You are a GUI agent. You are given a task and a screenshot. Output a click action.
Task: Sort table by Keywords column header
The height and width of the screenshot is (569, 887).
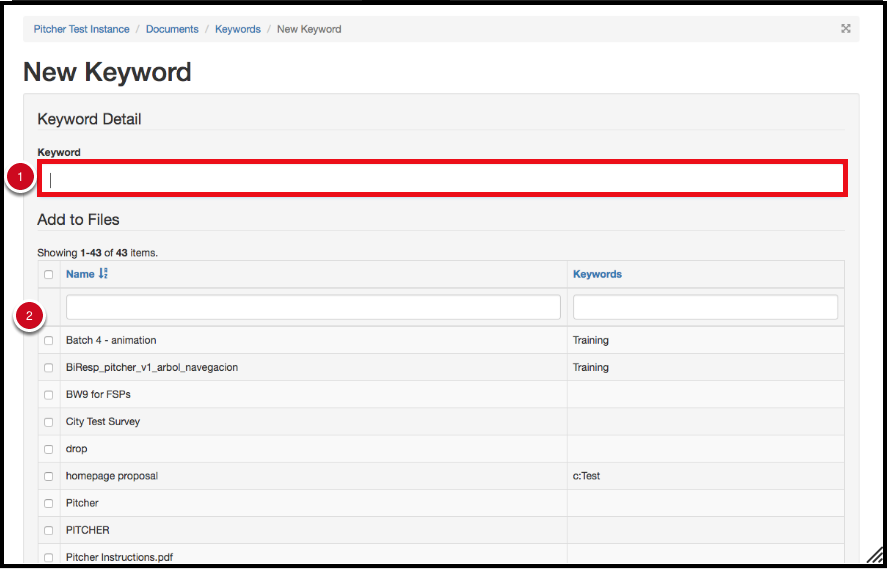click(x=597, y=274)
